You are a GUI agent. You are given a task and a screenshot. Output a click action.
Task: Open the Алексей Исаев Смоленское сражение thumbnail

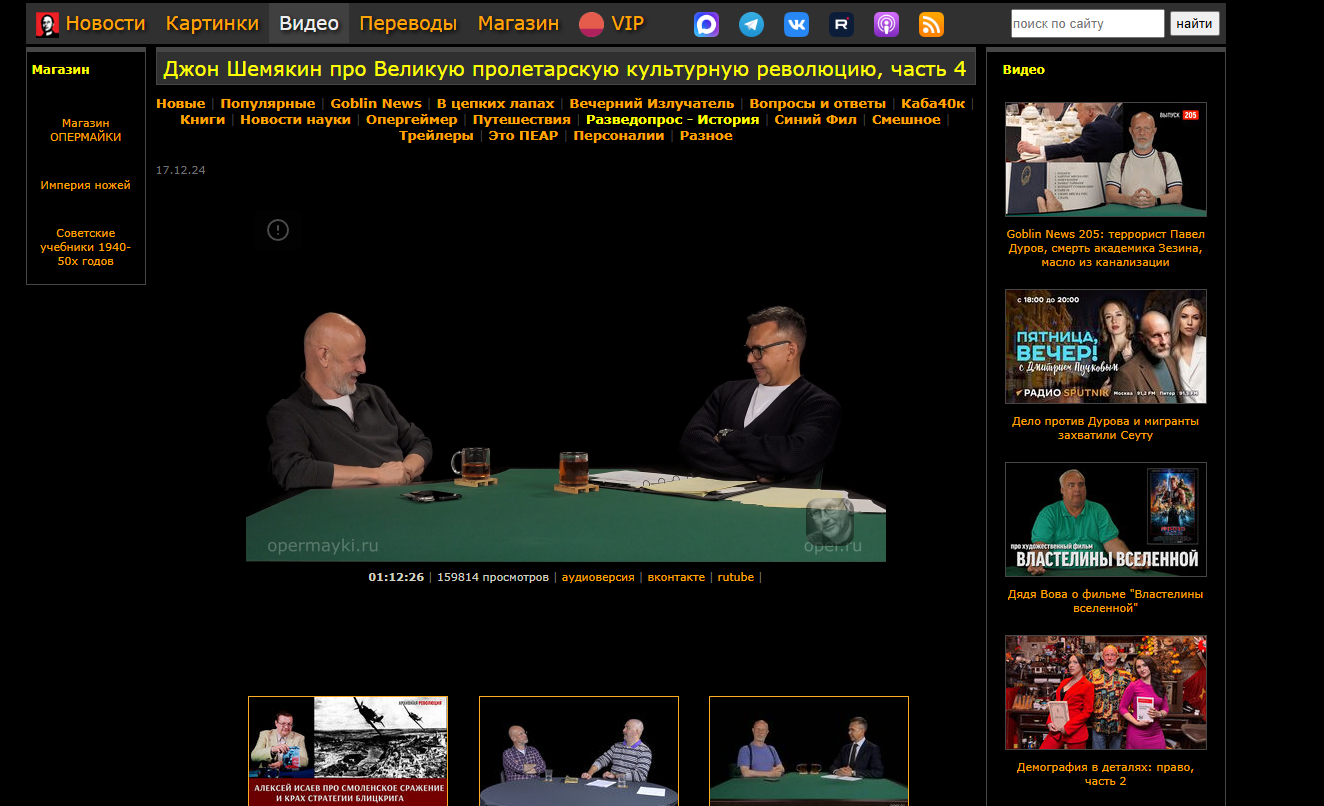click(x=348, y=751)
